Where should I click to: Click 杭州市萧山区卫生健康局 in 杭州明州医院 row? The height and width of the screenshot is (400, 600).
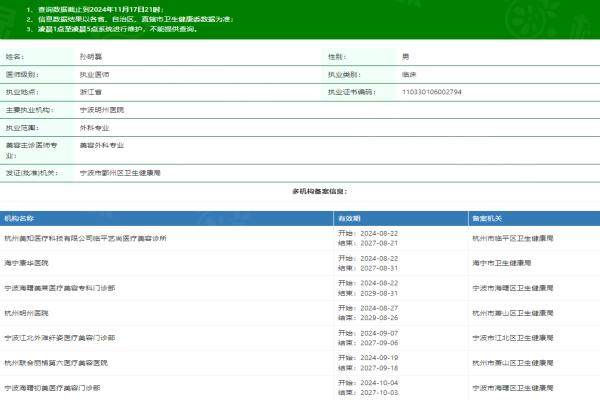pos(513,313)
